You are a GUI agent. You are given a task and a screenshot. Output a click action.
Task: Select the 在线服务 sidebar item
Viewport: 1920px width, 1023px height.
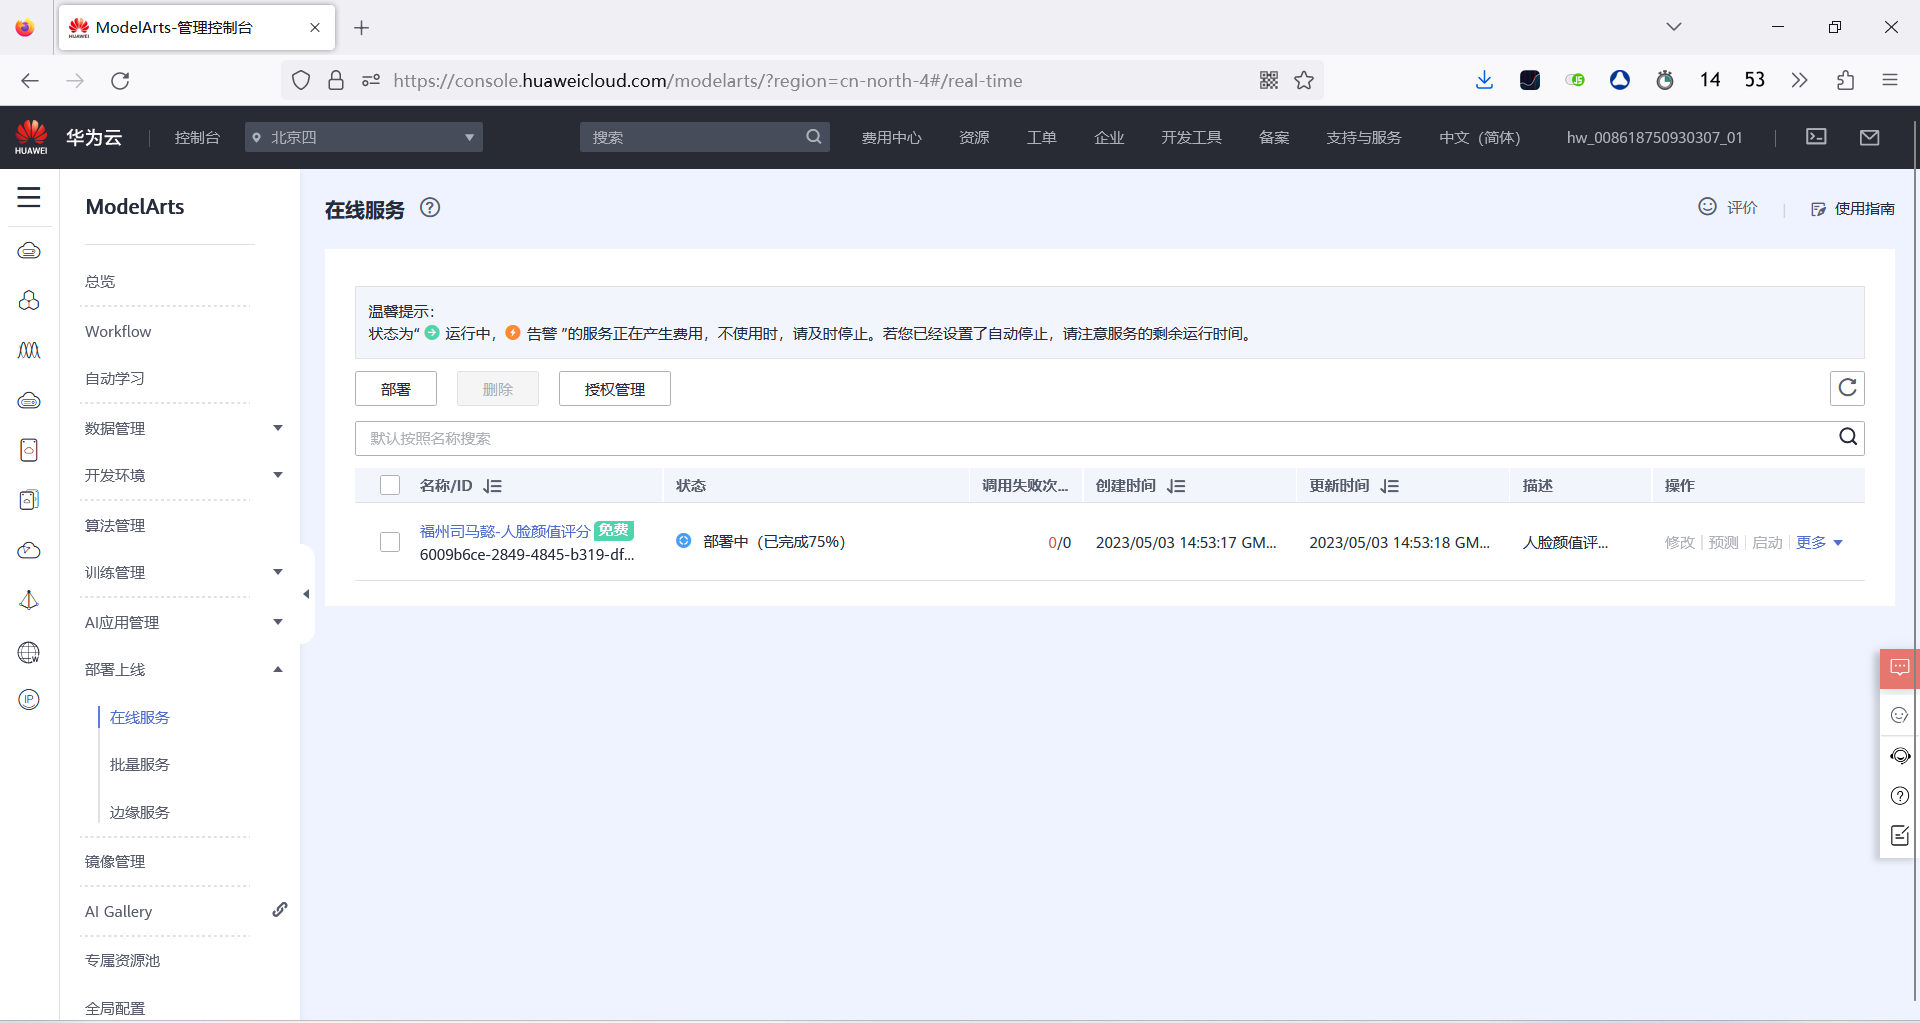point(140,717)
